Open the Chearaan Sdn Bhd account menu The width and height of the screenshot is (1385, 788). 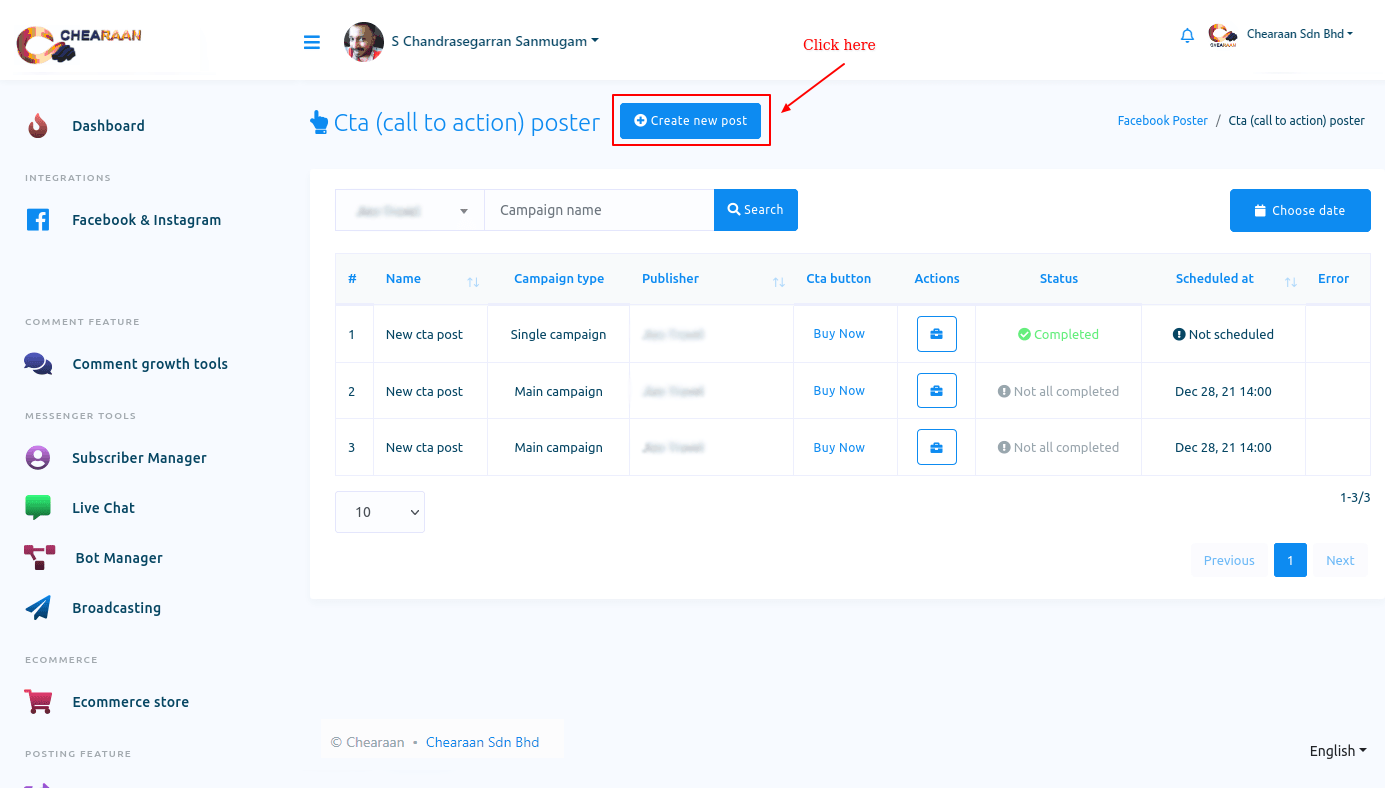[1298, 35]
